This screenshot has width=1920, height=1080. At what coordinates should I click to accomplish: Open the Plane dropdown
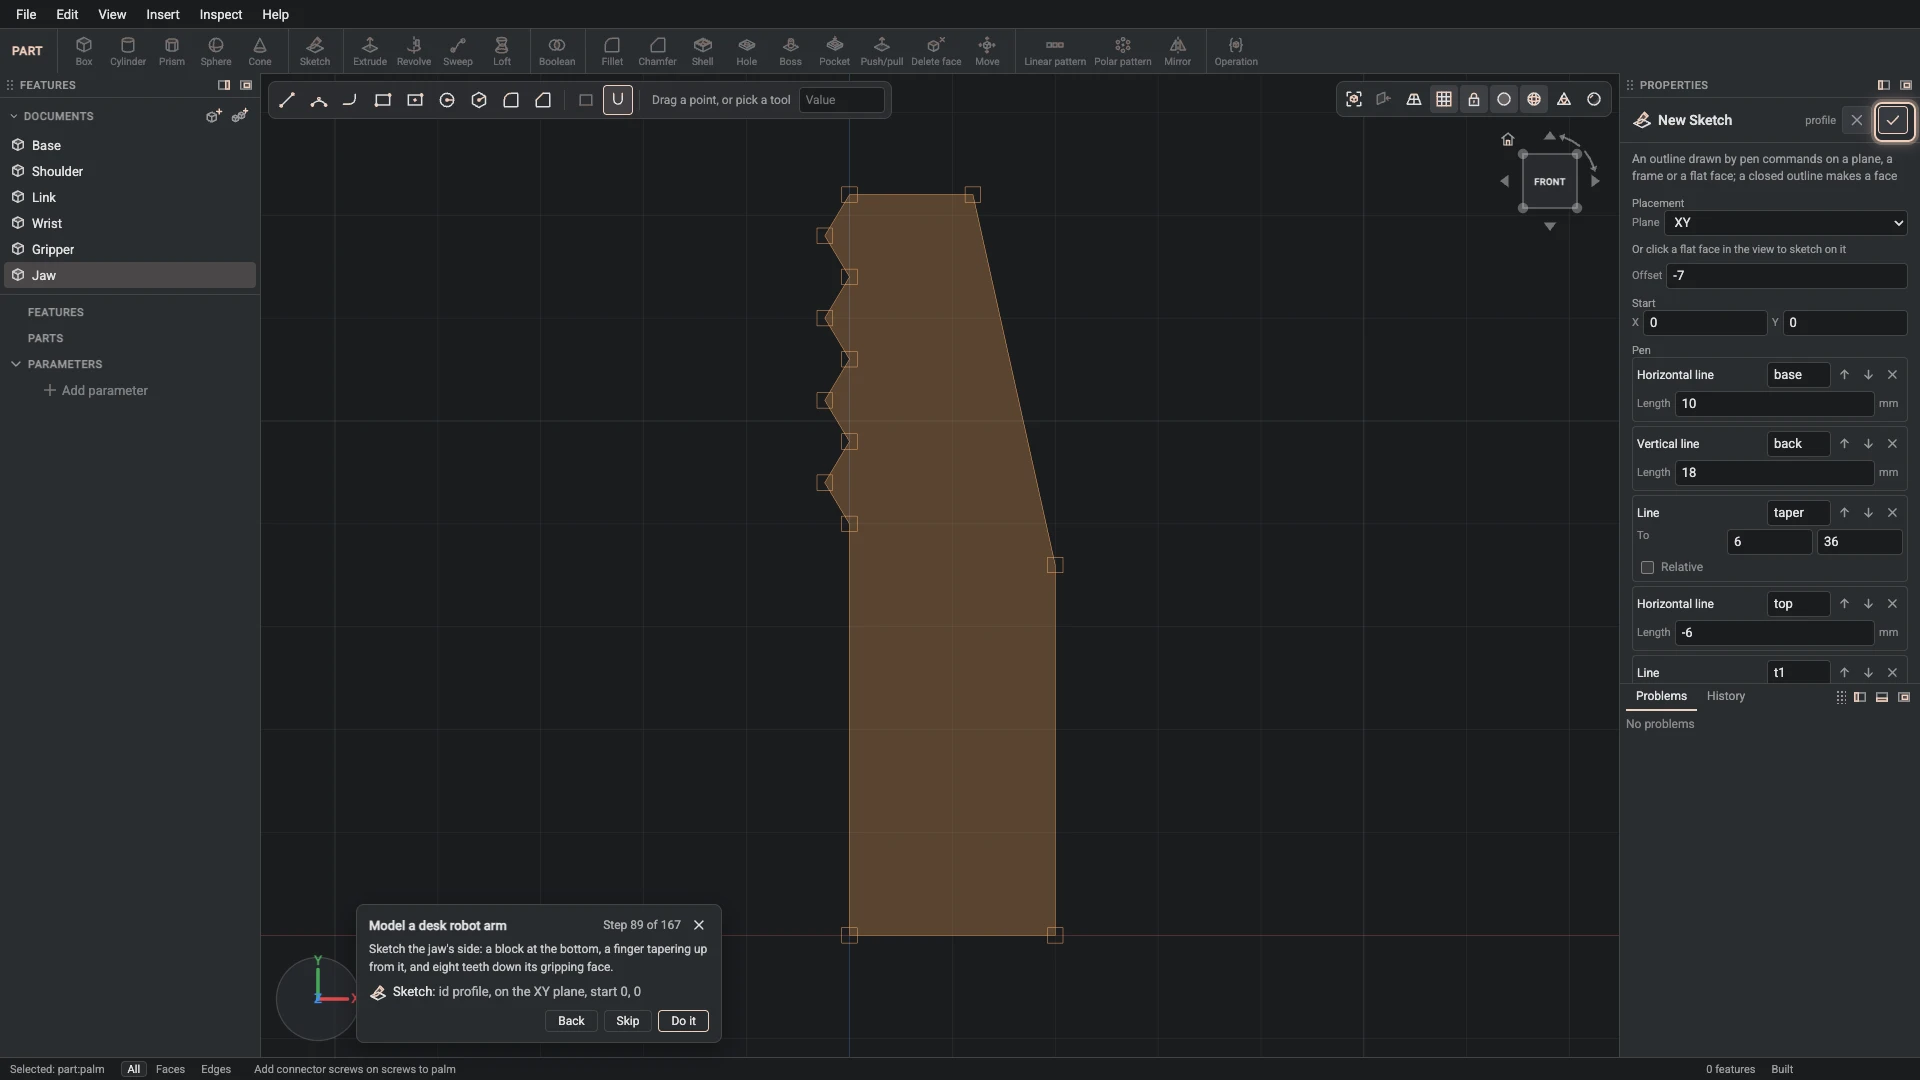coord(1786,223)
